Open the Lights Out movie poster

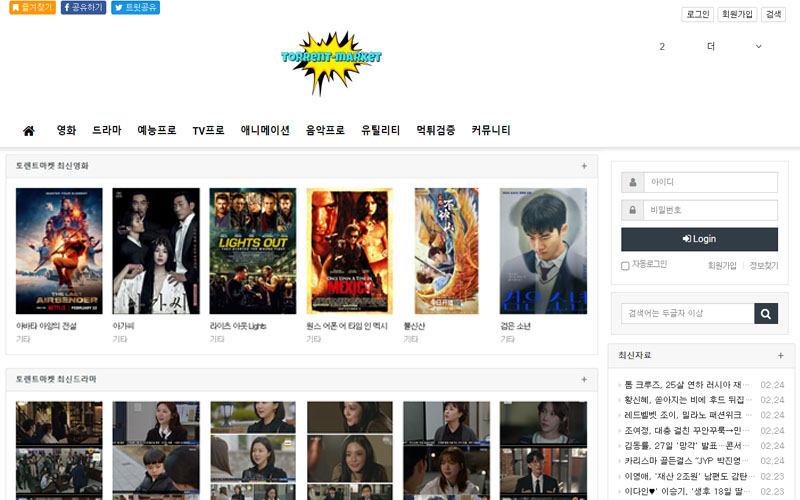253,251
